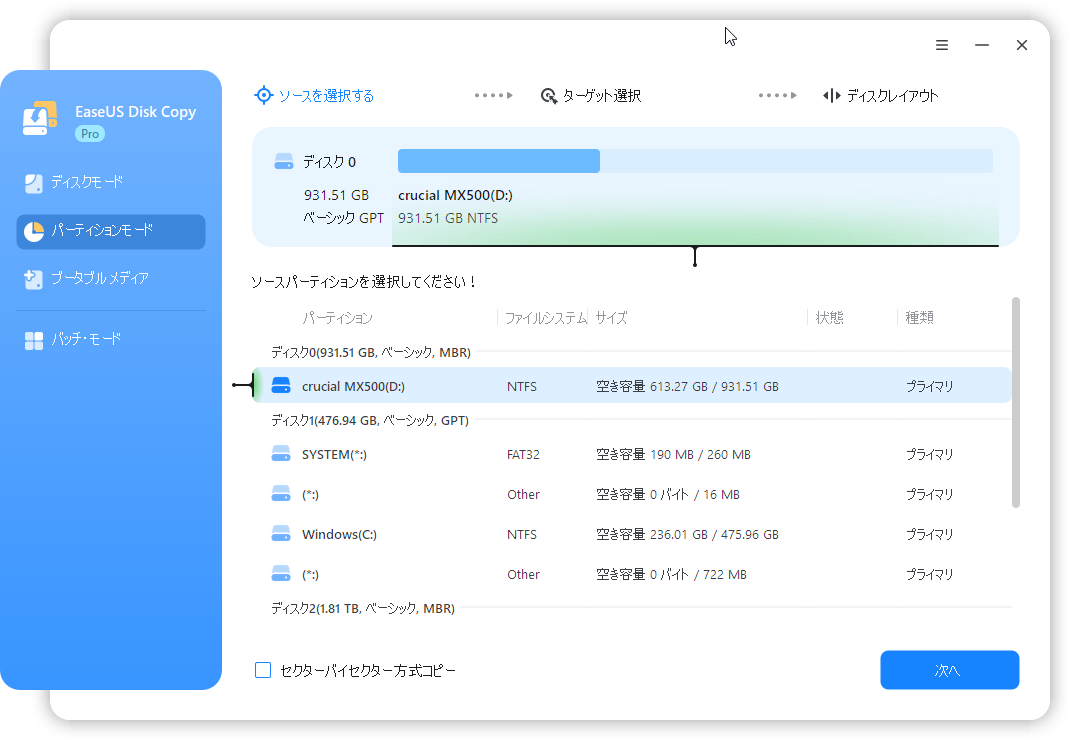Click the drive icon beside crucial MX500(D:) in the list

tap(281, 386)
